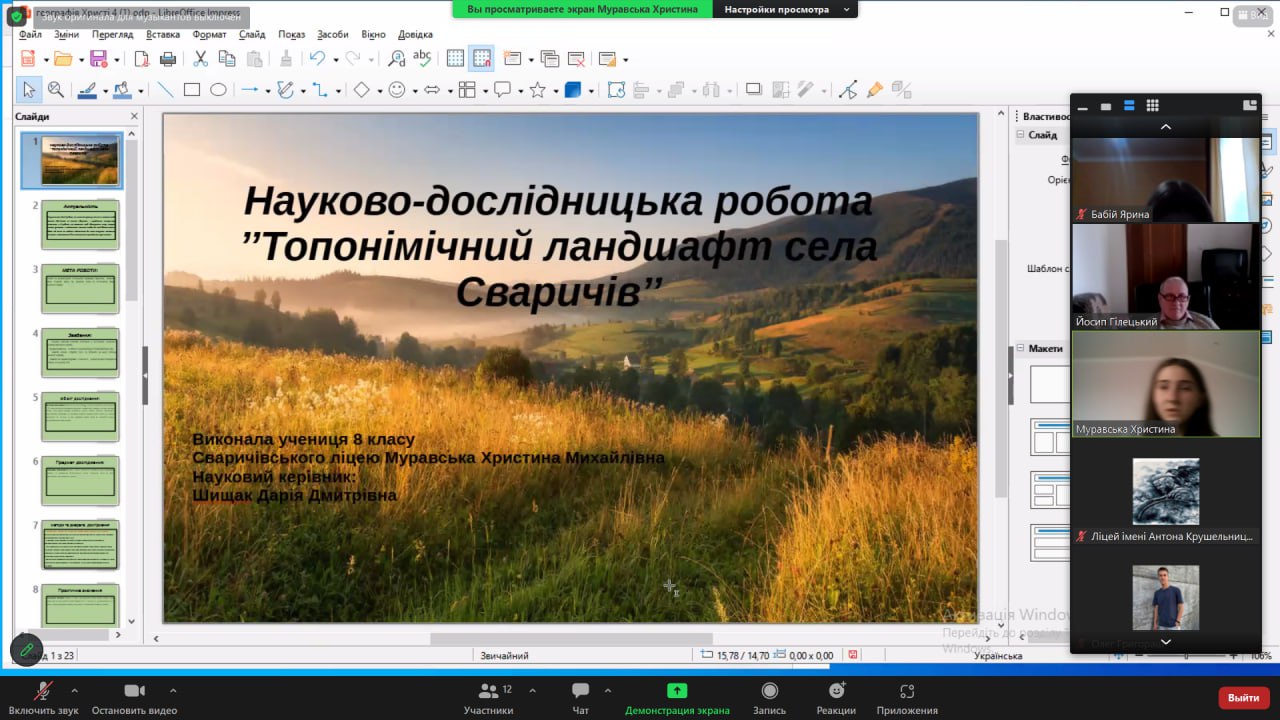
Task: Click the Spelling check abc icon
Action: [x=422, y=59]
